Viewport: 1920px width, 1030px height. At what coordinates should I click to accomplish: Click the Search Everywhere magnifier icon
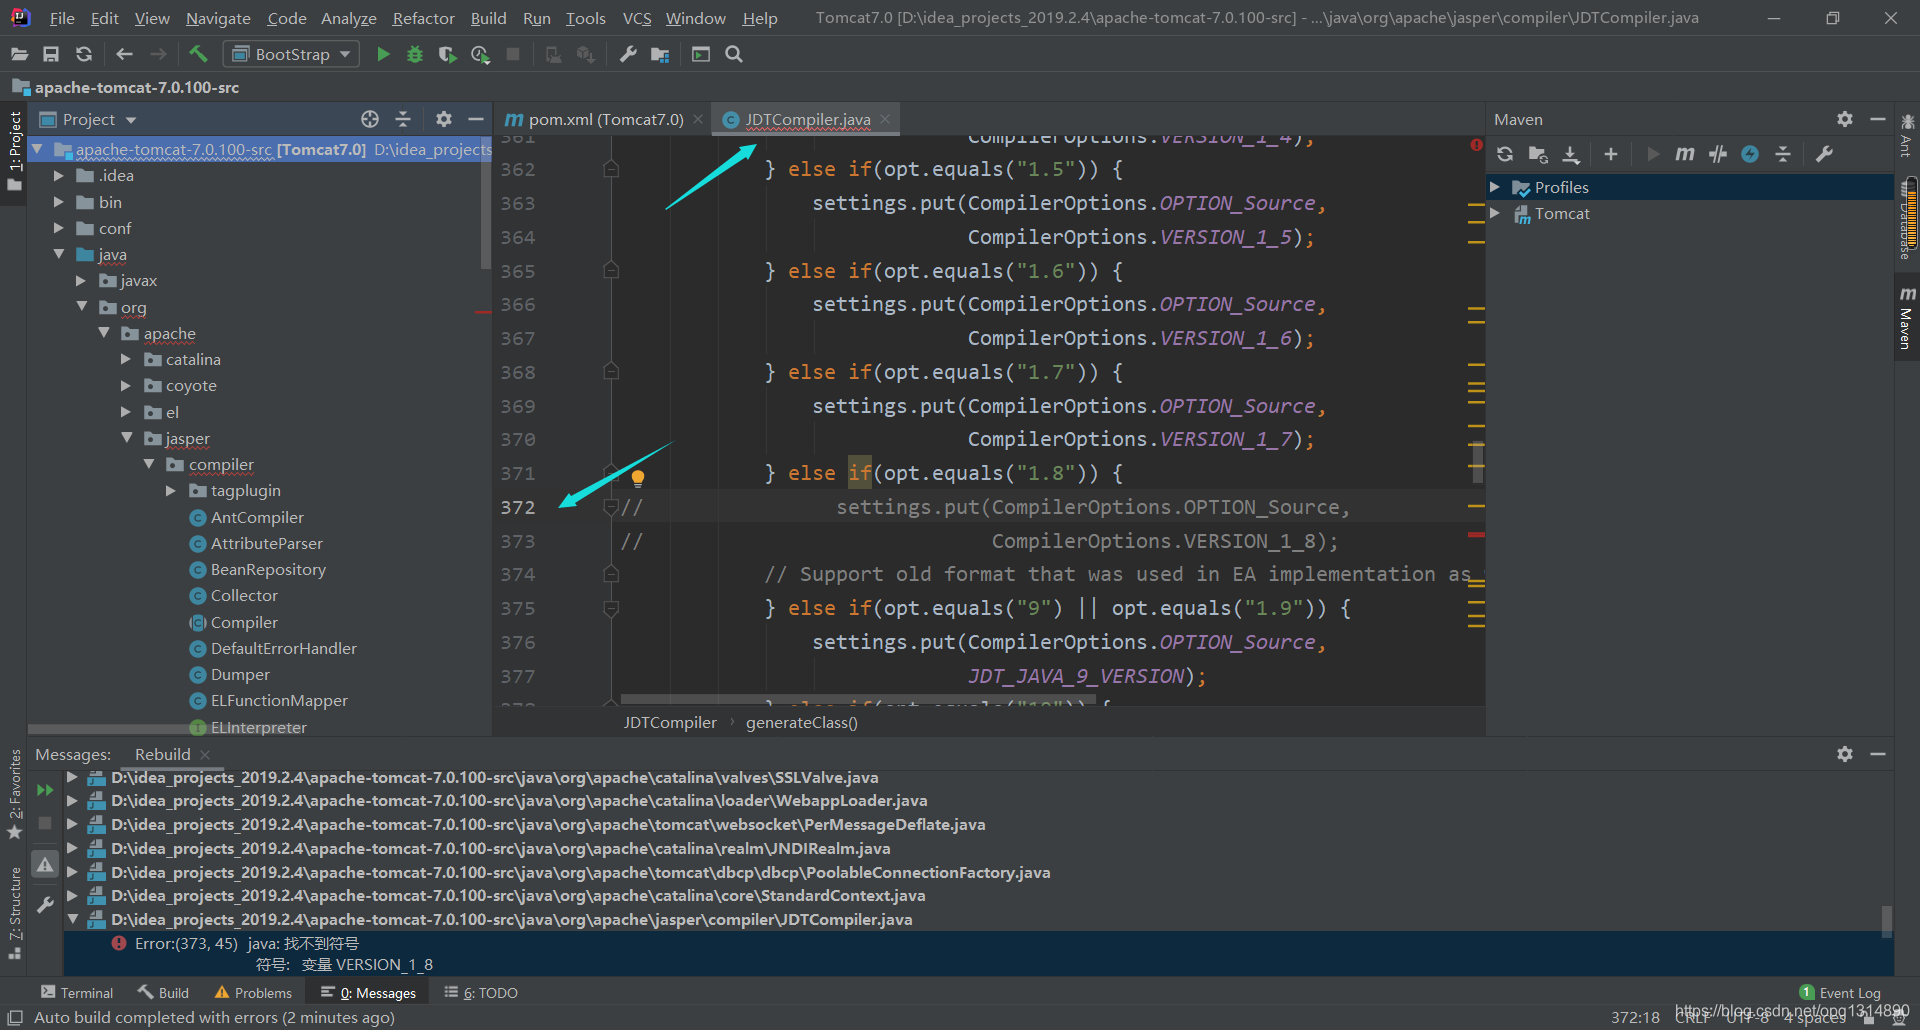point(734,54)
